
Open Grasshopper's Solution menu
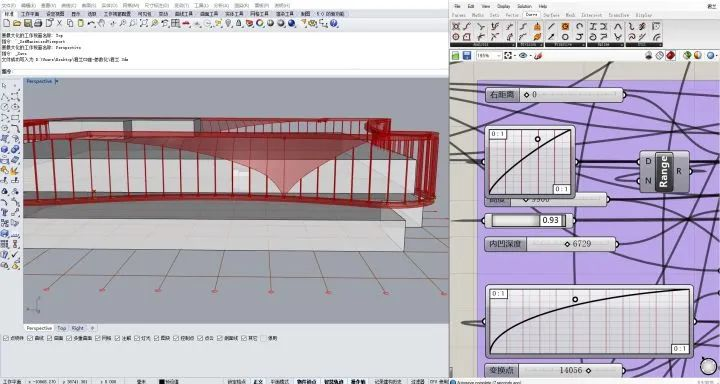[x=524, y=6]
